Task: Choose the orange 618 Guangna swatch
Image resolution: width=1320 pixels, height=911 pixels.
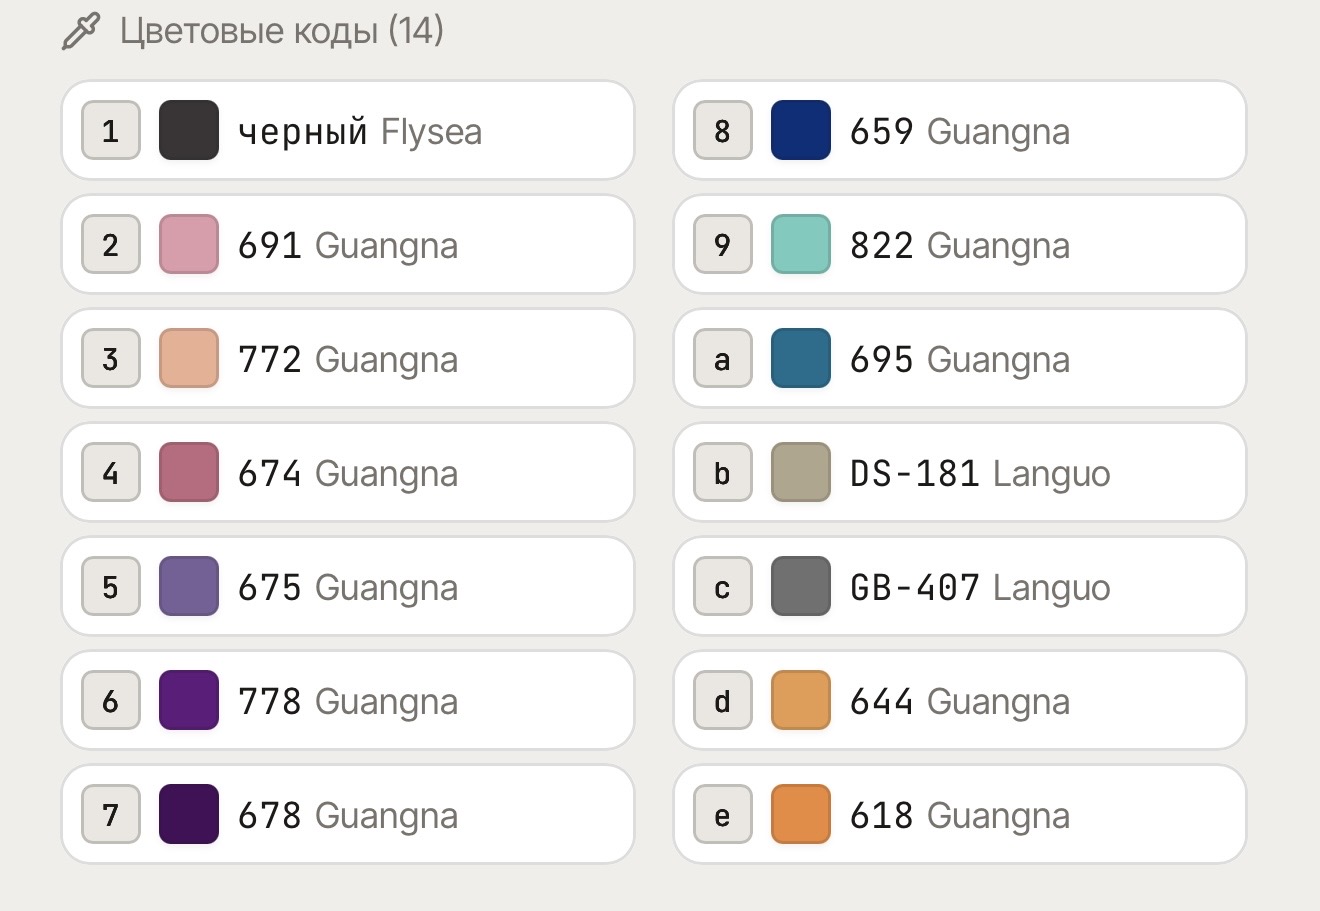Action: (x=801, y=814)
